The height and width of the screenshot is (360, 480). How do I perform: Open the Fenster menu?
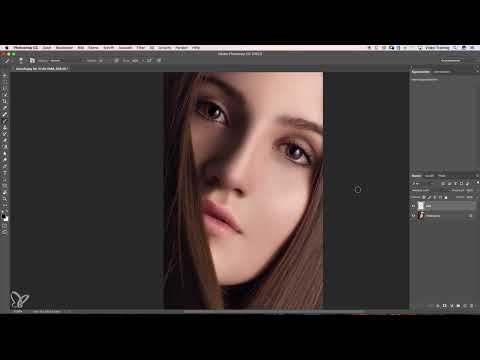pyautogui.click(x=182, y=48)
